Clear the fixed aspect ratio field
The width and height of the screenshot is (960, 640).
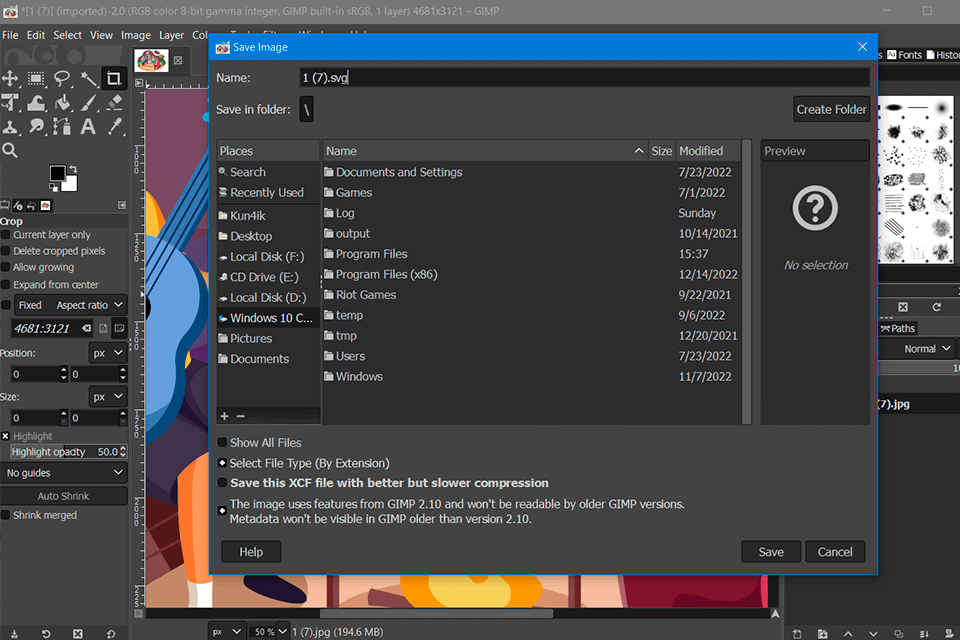pyautogui.click(x=86, y=328)
